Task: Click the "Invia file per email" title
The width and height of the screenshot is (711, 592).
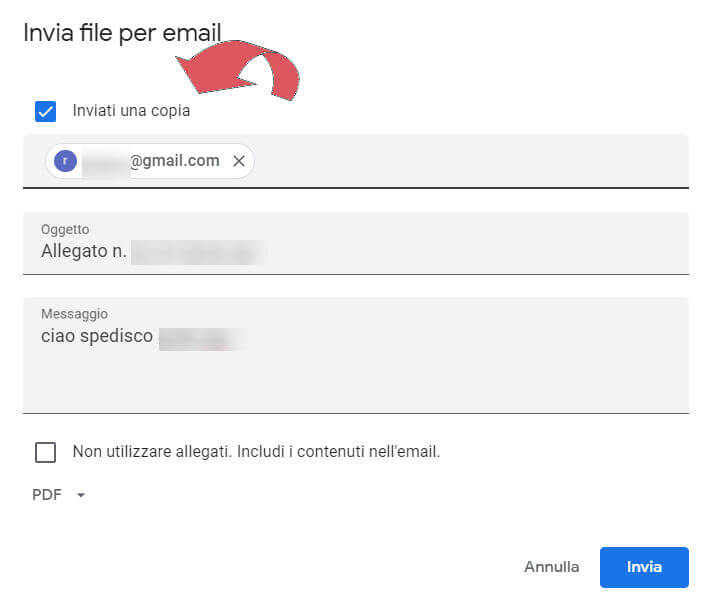Action: pos(121,32)
